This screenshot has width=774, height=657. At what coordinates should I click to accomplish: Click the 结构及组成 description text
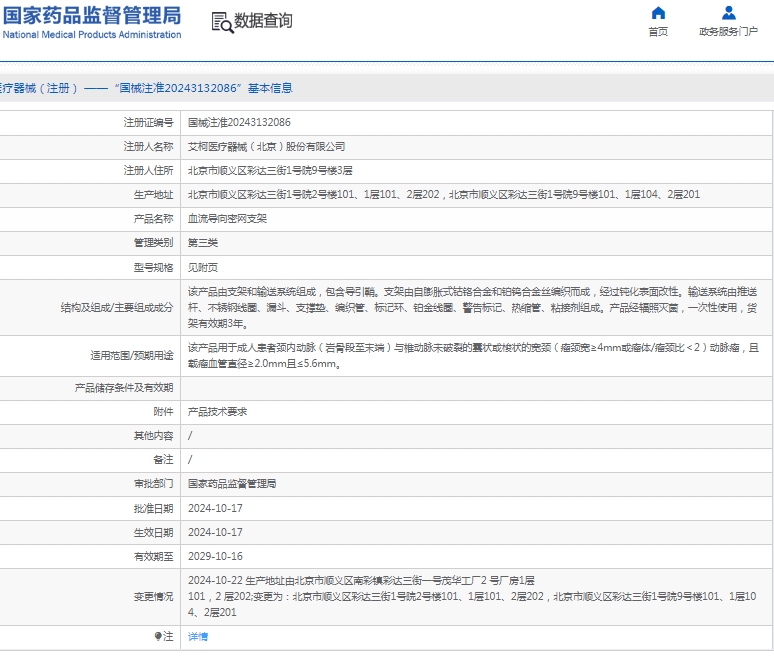tap(472, 308)
